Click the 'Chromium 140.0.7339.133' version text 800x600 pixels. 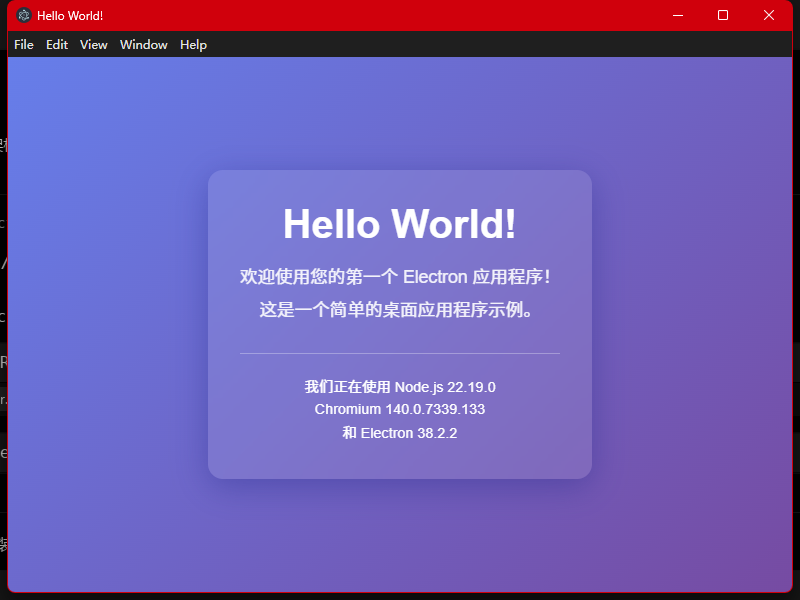click(x=400, y=409)
